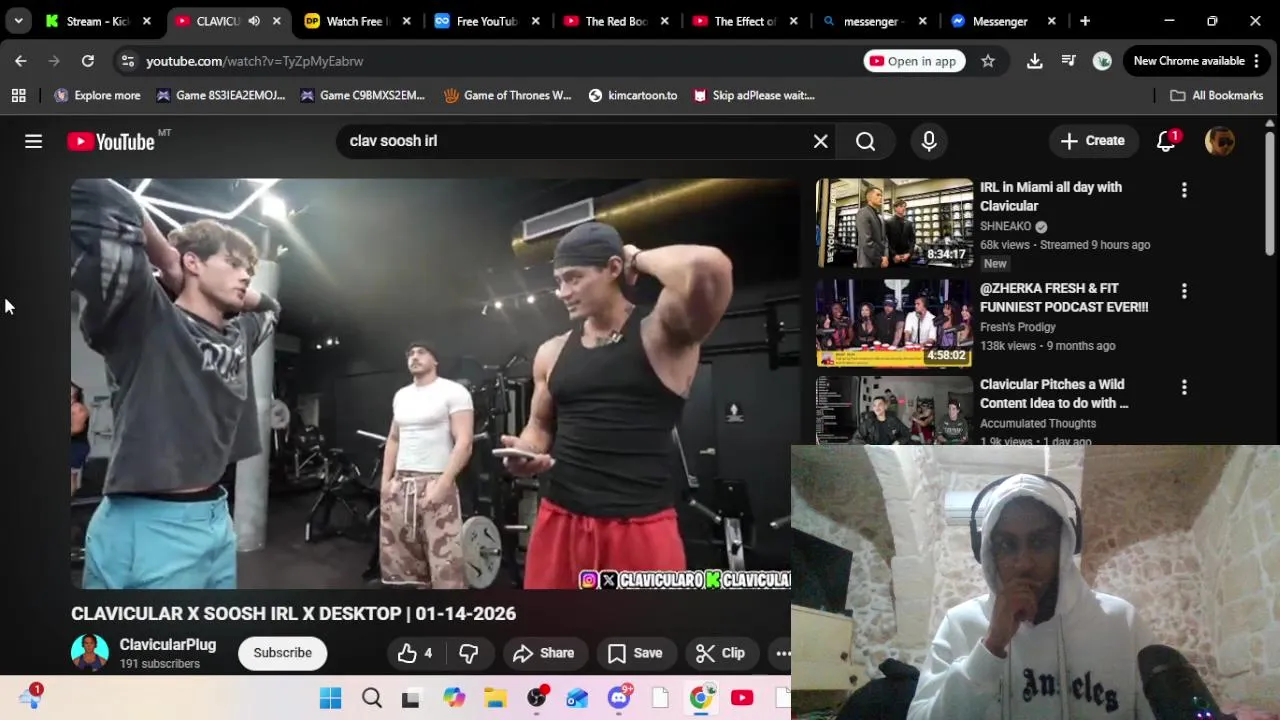
Task: Open options for IRL in Miami video
Action: pos(1184,190)
